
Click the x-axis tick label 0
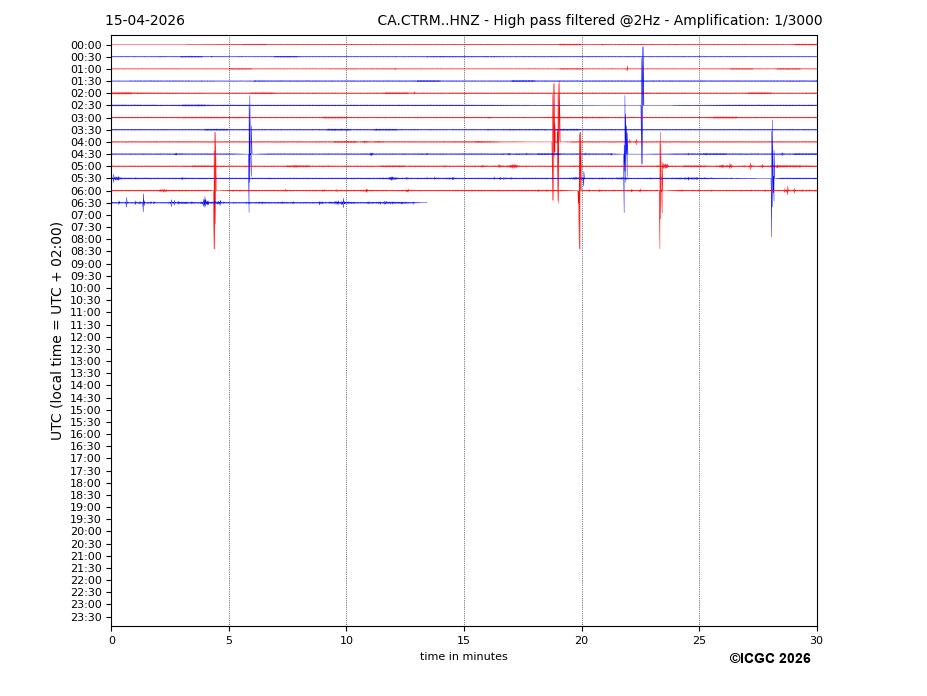112,640
